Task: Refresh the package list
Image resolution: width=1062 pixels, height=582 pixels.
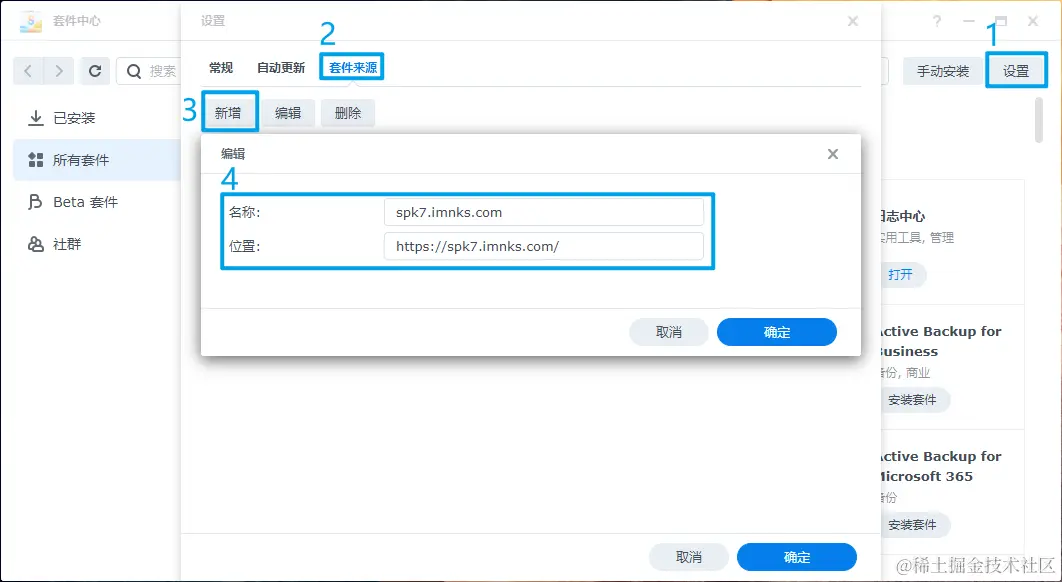Action: click(94, 71)
